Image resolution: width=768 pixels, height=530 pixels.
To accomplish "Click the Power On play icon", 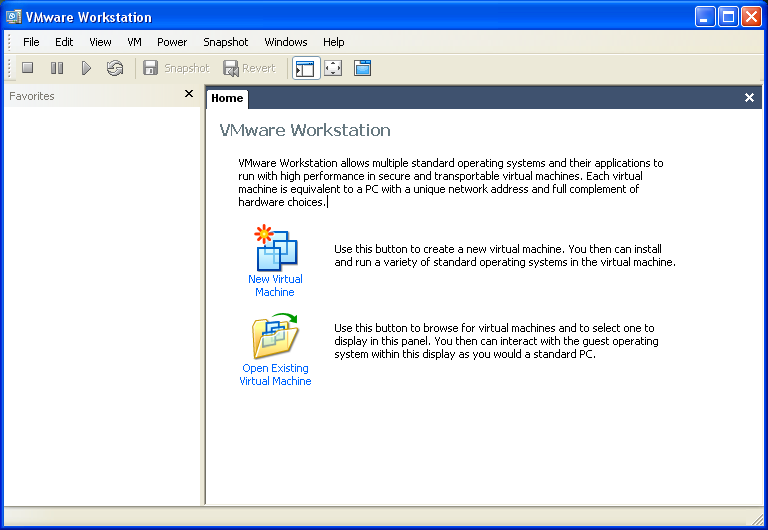I will click(86, 68).
